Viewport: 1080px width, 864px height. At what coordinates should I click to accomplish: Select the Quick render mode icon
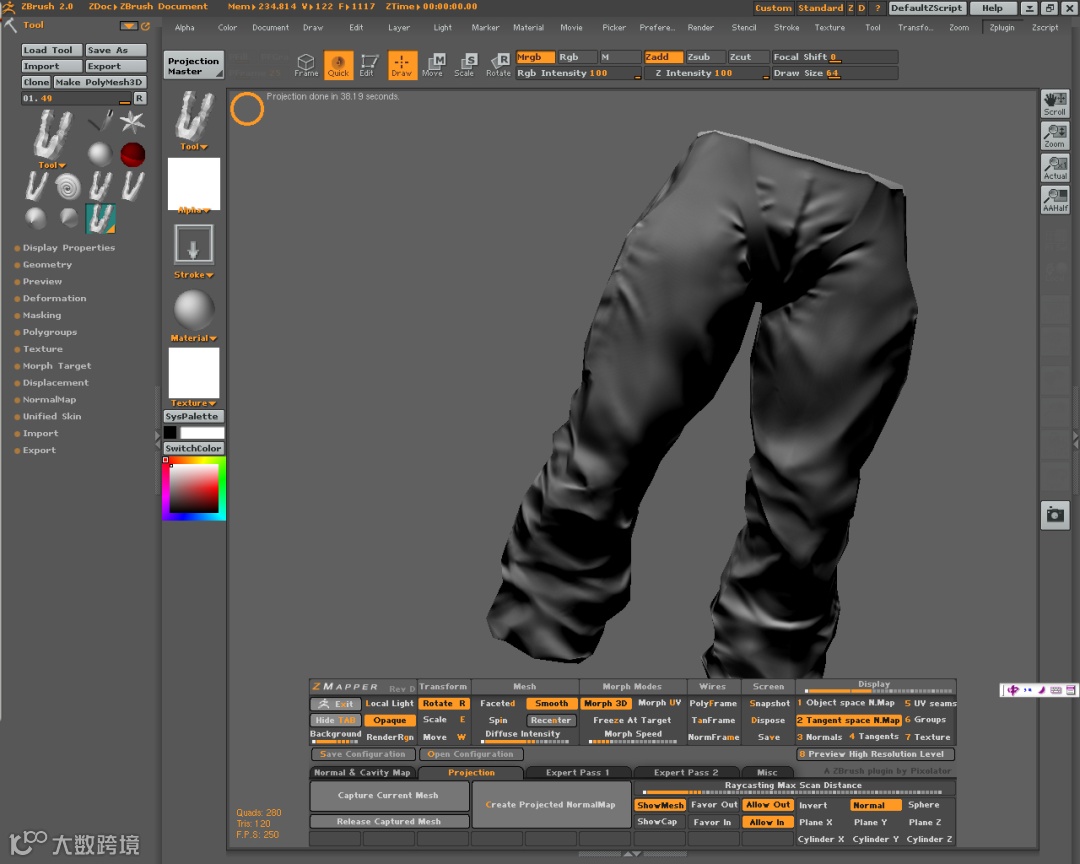tap(338, 65)
